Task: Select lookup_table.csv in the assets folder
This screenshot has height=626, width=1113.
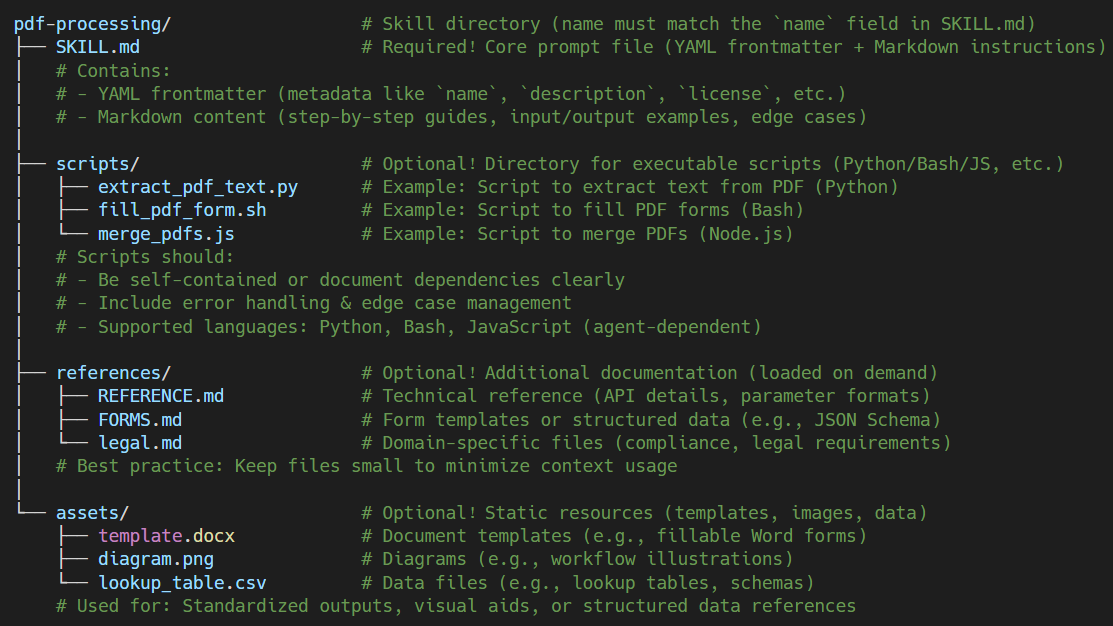Action: [182, 583]
